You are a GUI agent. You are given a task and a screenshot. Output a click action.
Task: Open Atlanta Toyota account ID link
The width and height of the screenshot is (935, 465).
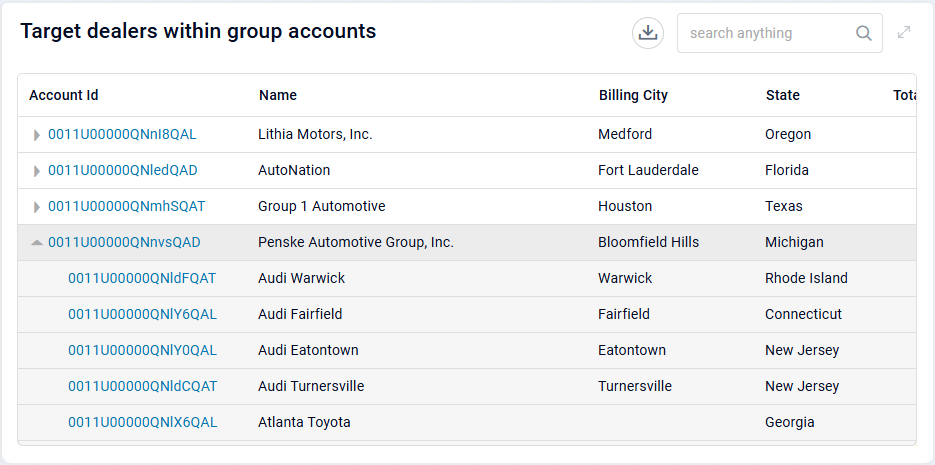(142, 423)
